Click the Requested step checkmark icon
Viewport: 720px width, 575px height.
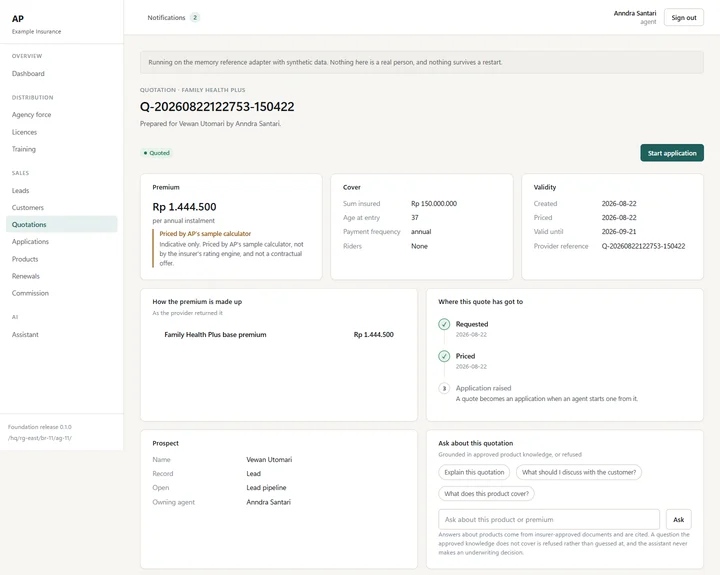click(444, 324)
